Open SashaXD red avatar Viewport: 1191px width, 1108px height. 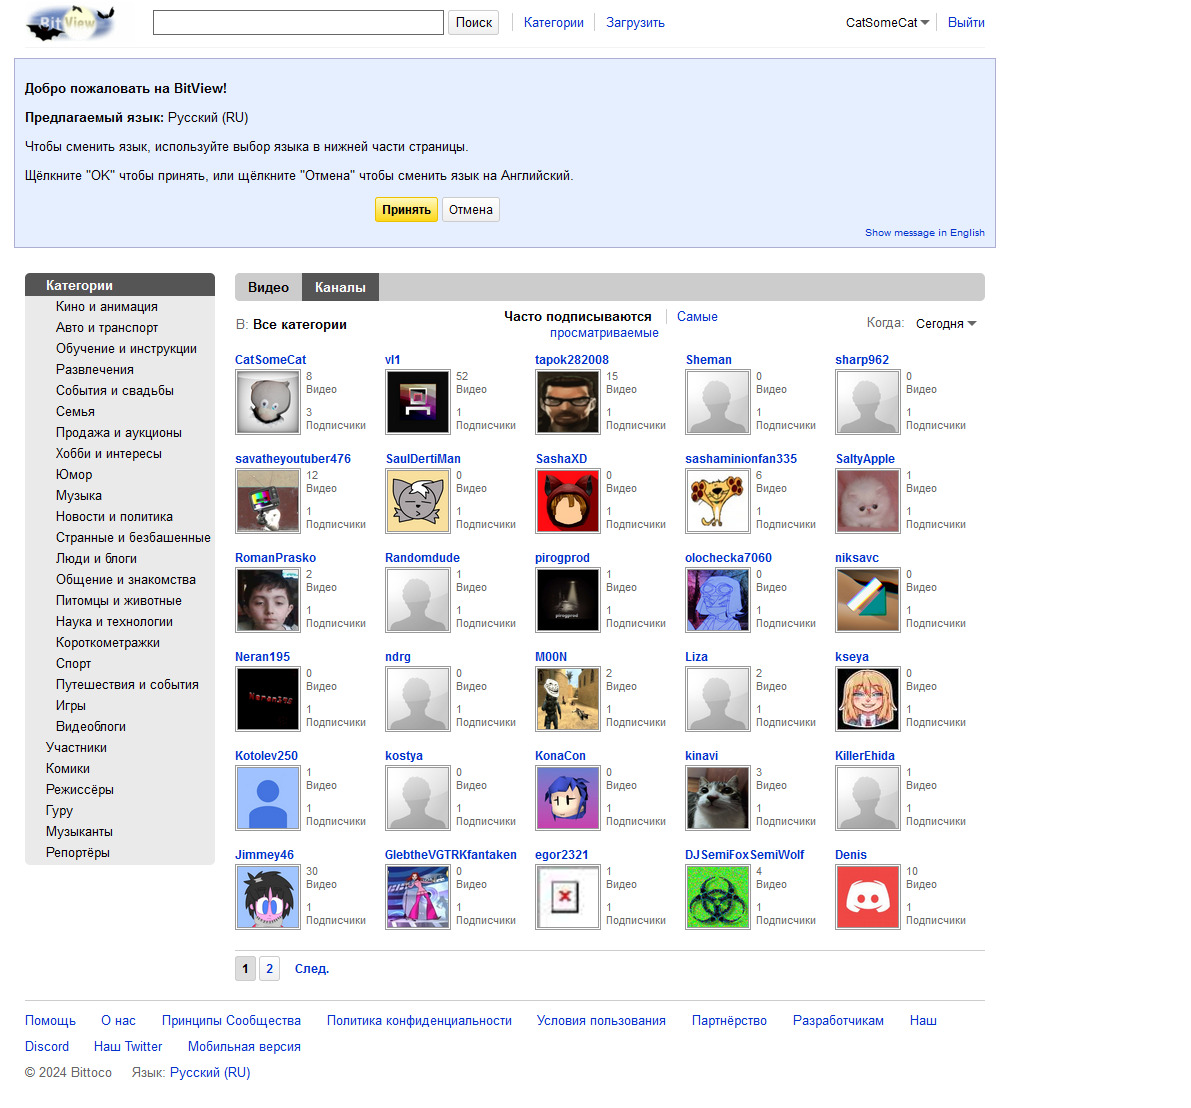(567, 501)
